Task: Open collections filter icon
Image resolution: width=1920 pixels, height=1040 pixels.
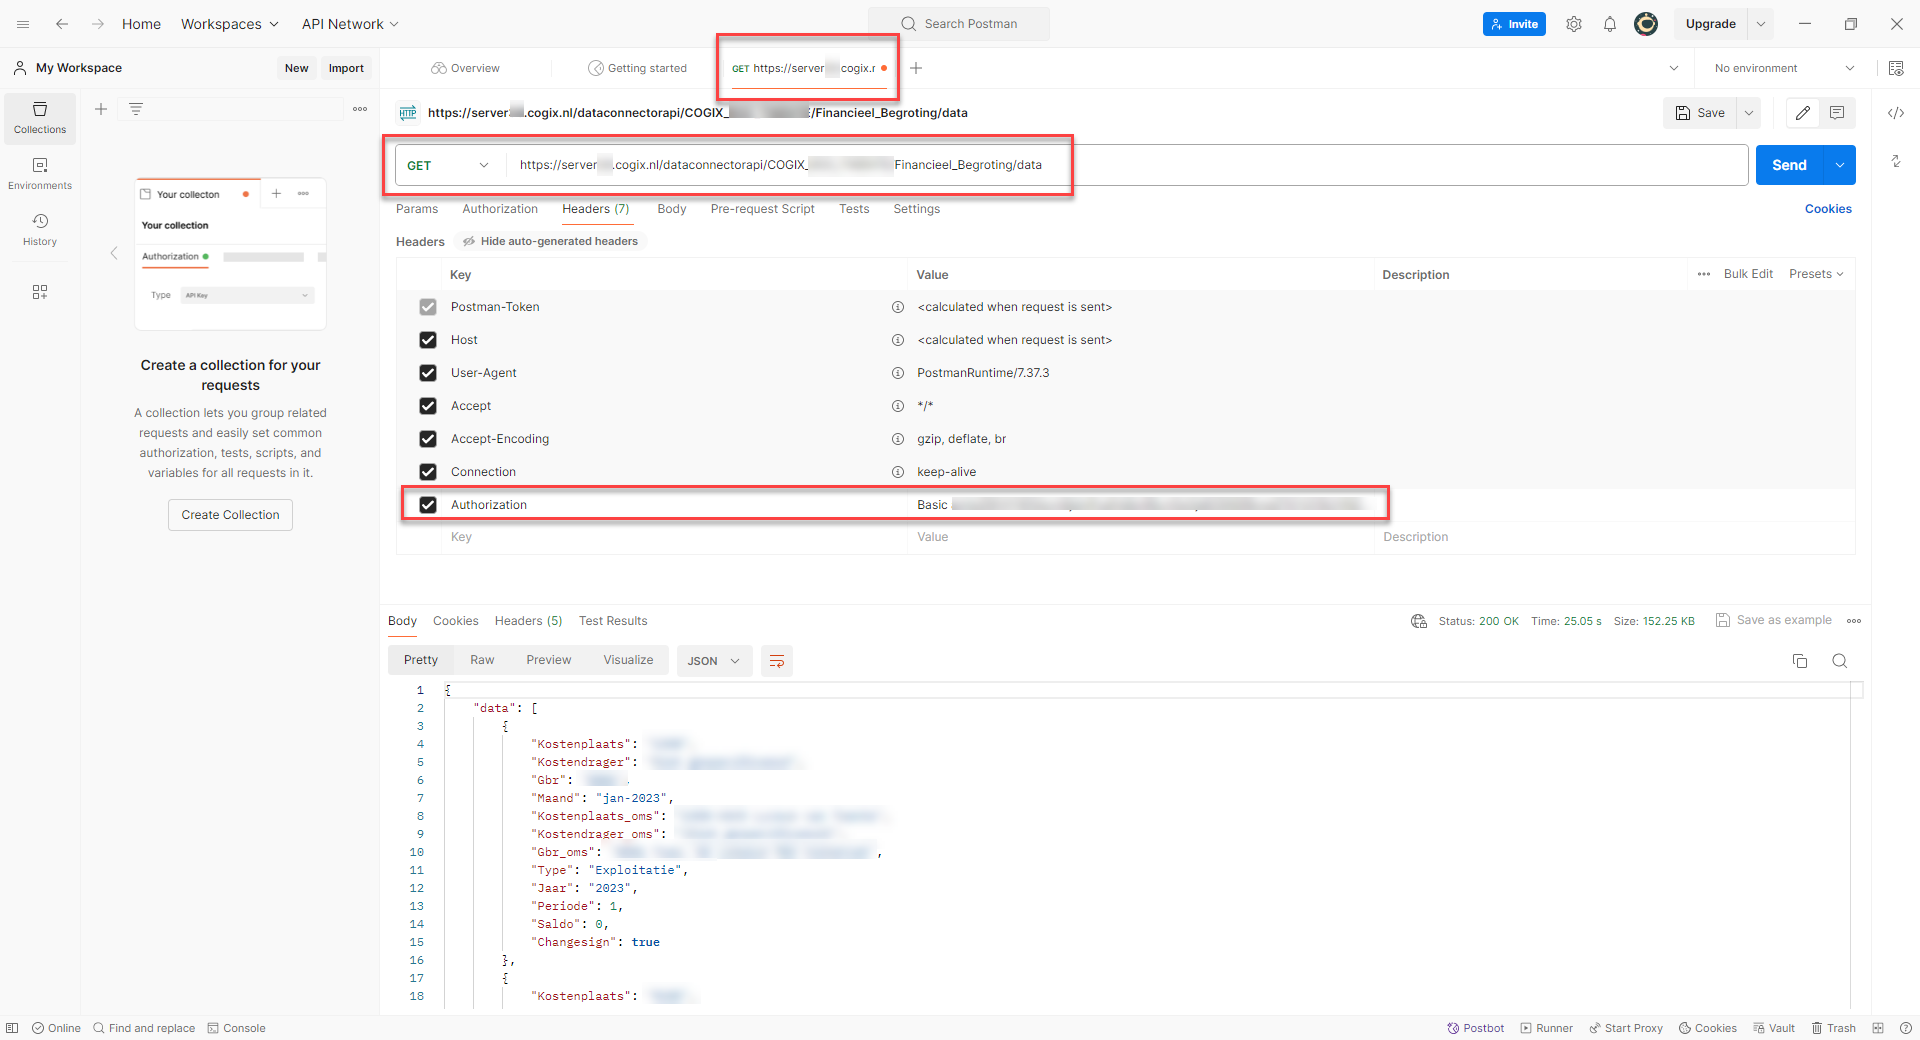Action: (136, 109)
